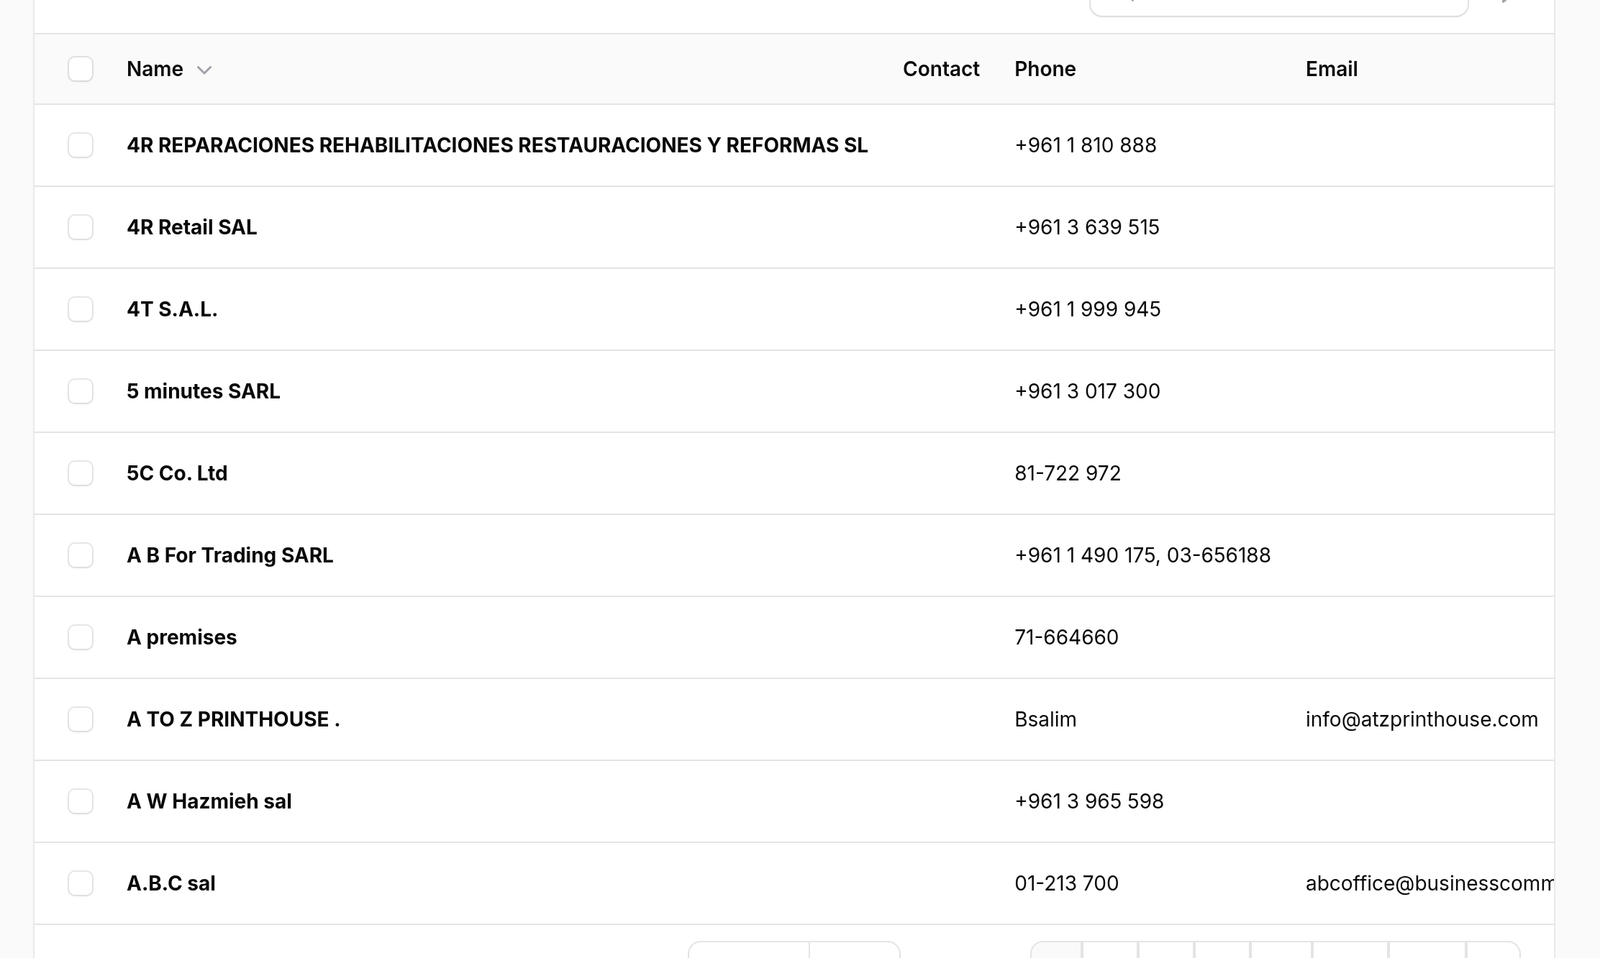Open the 4T S.A.L. entry

pos(172,309)
